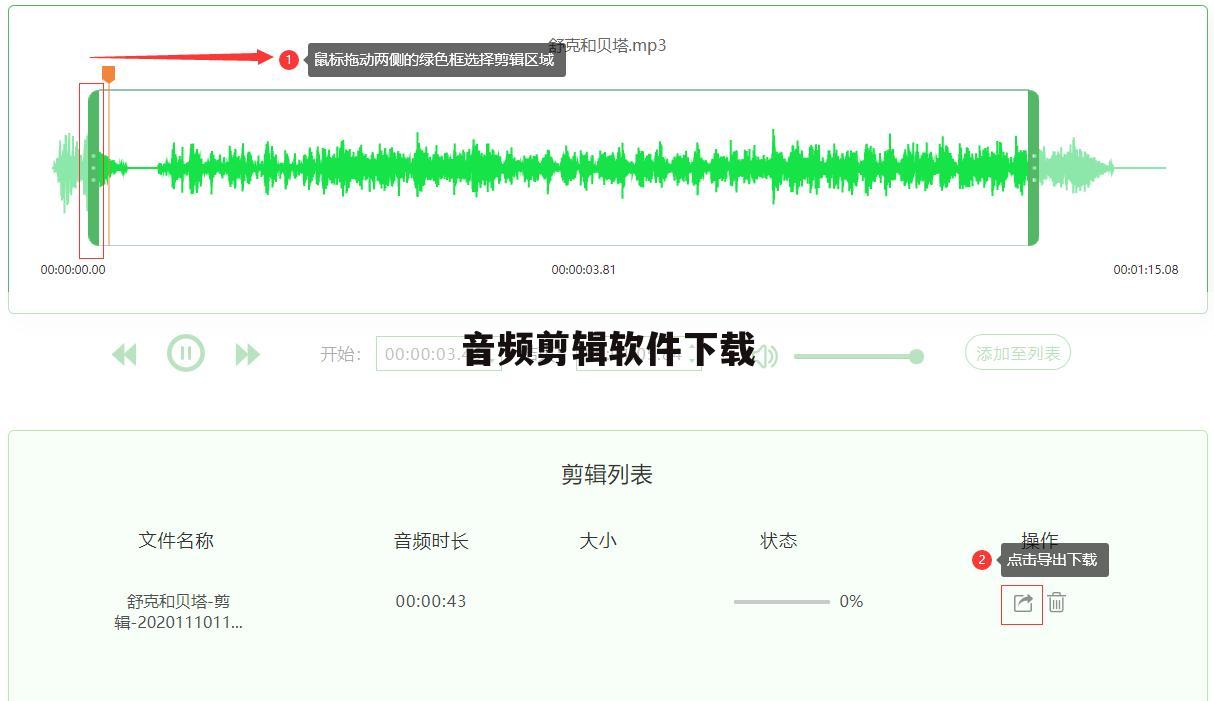Click the fast-forward double-arrow icon
The width and height of the screenshot is (1214, 701).
248,354
